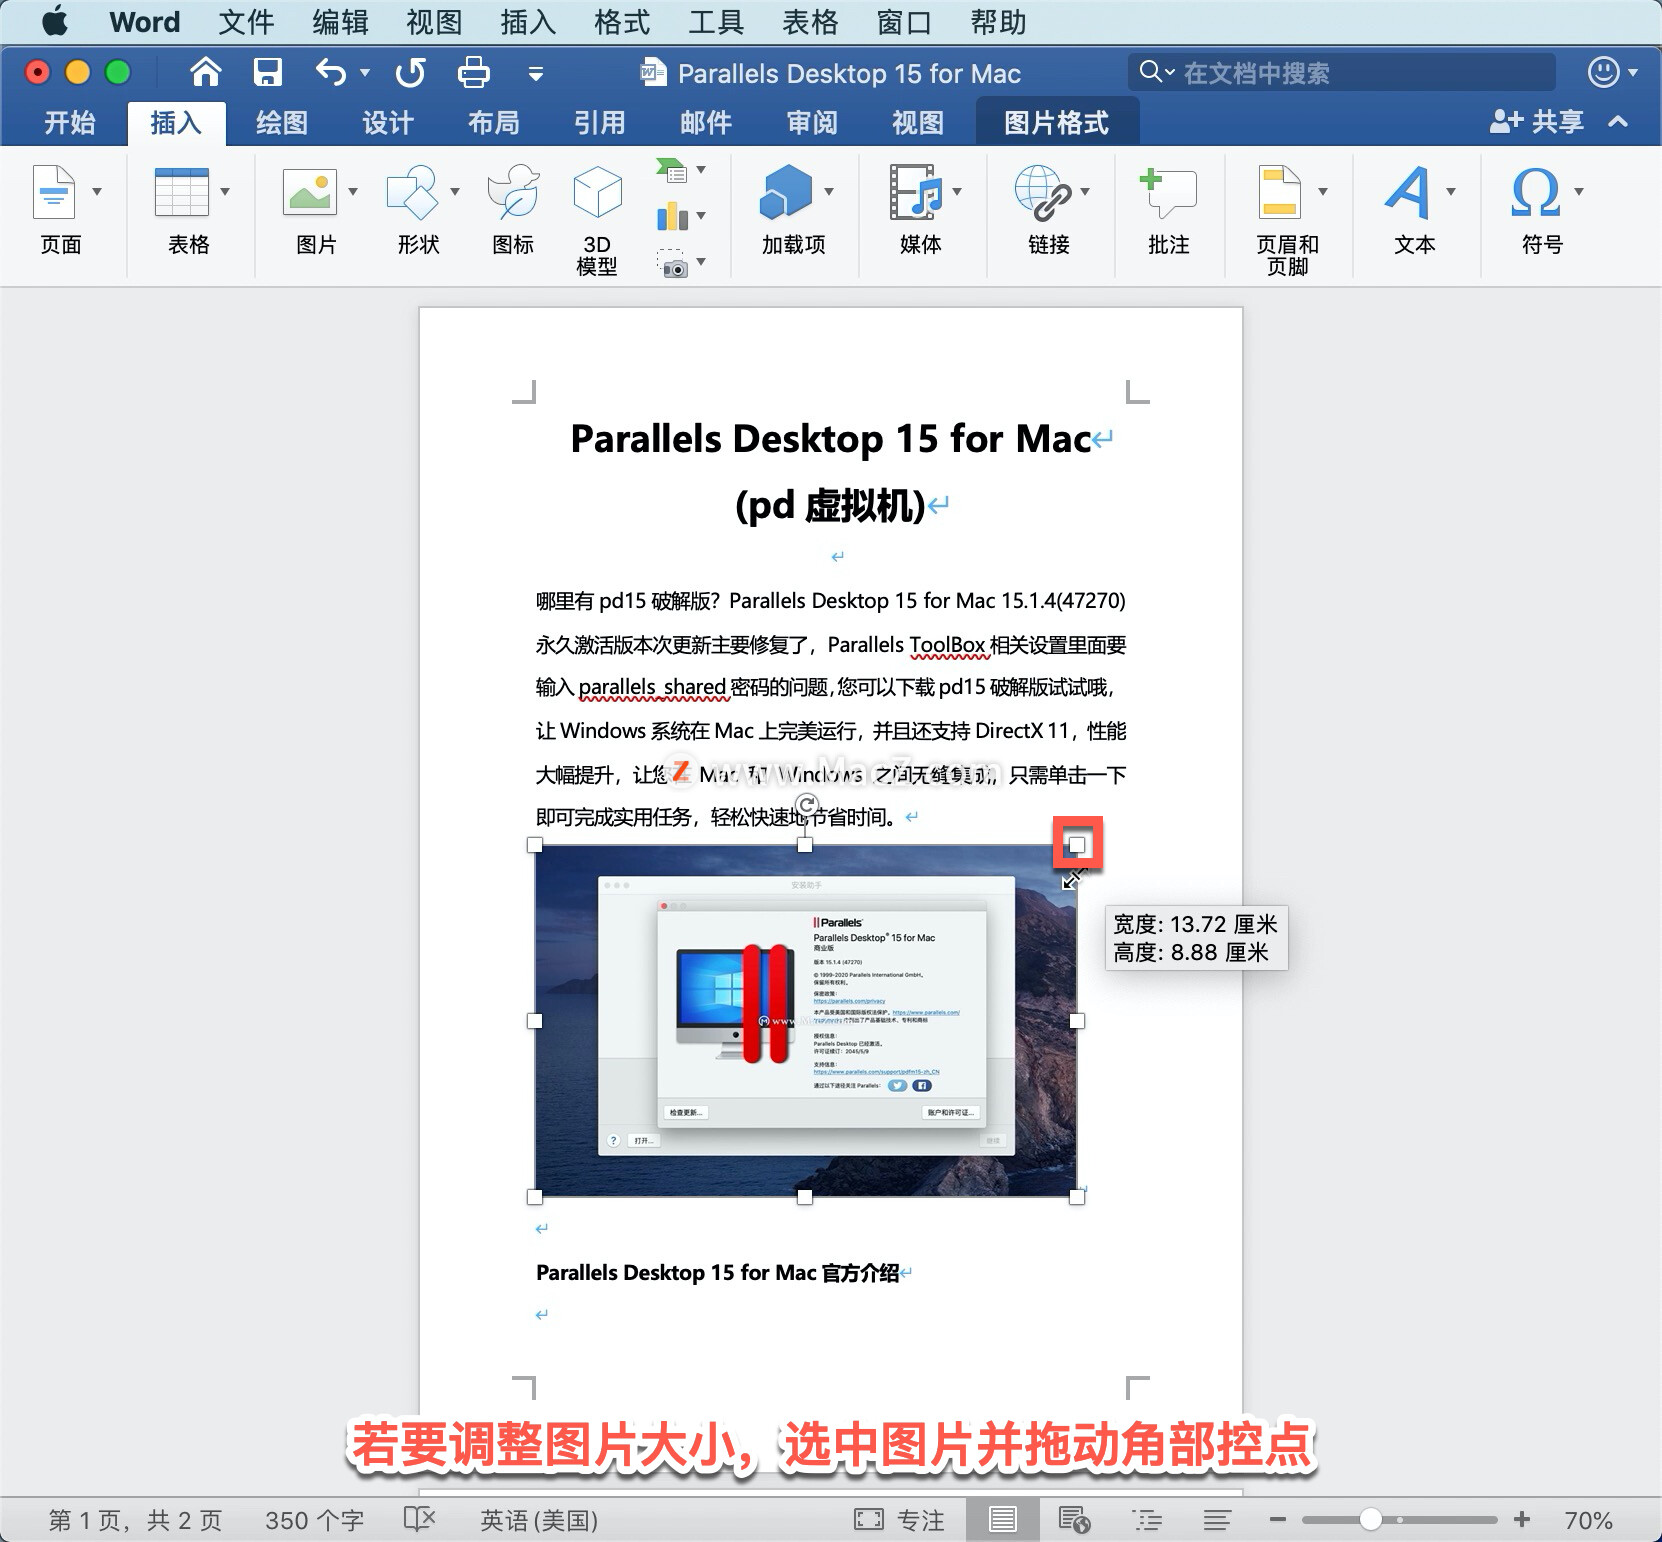Click the Undo arrow icon
The height and width of the screenshot is (1542, 1662).
[331, 72]
